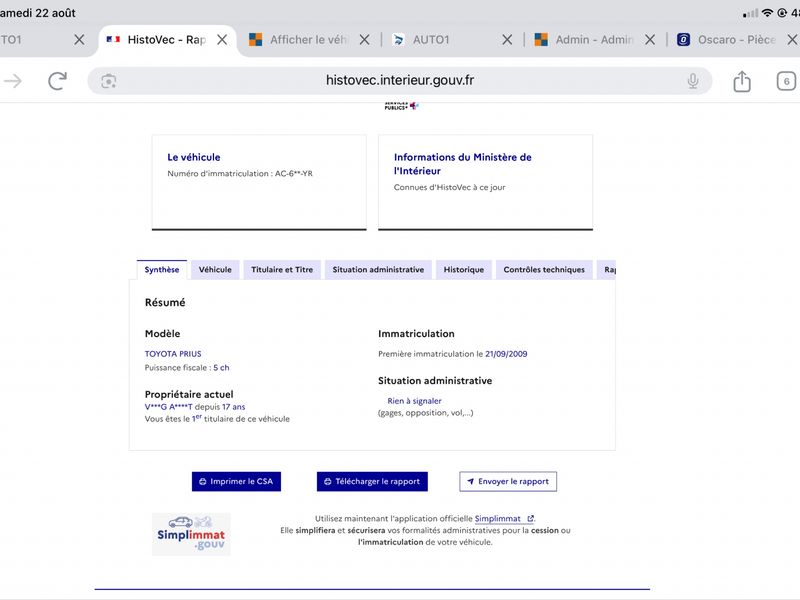Click the TOYOTA PRIUS model text
Screen dimensions: 800x600
click(173, 354)
